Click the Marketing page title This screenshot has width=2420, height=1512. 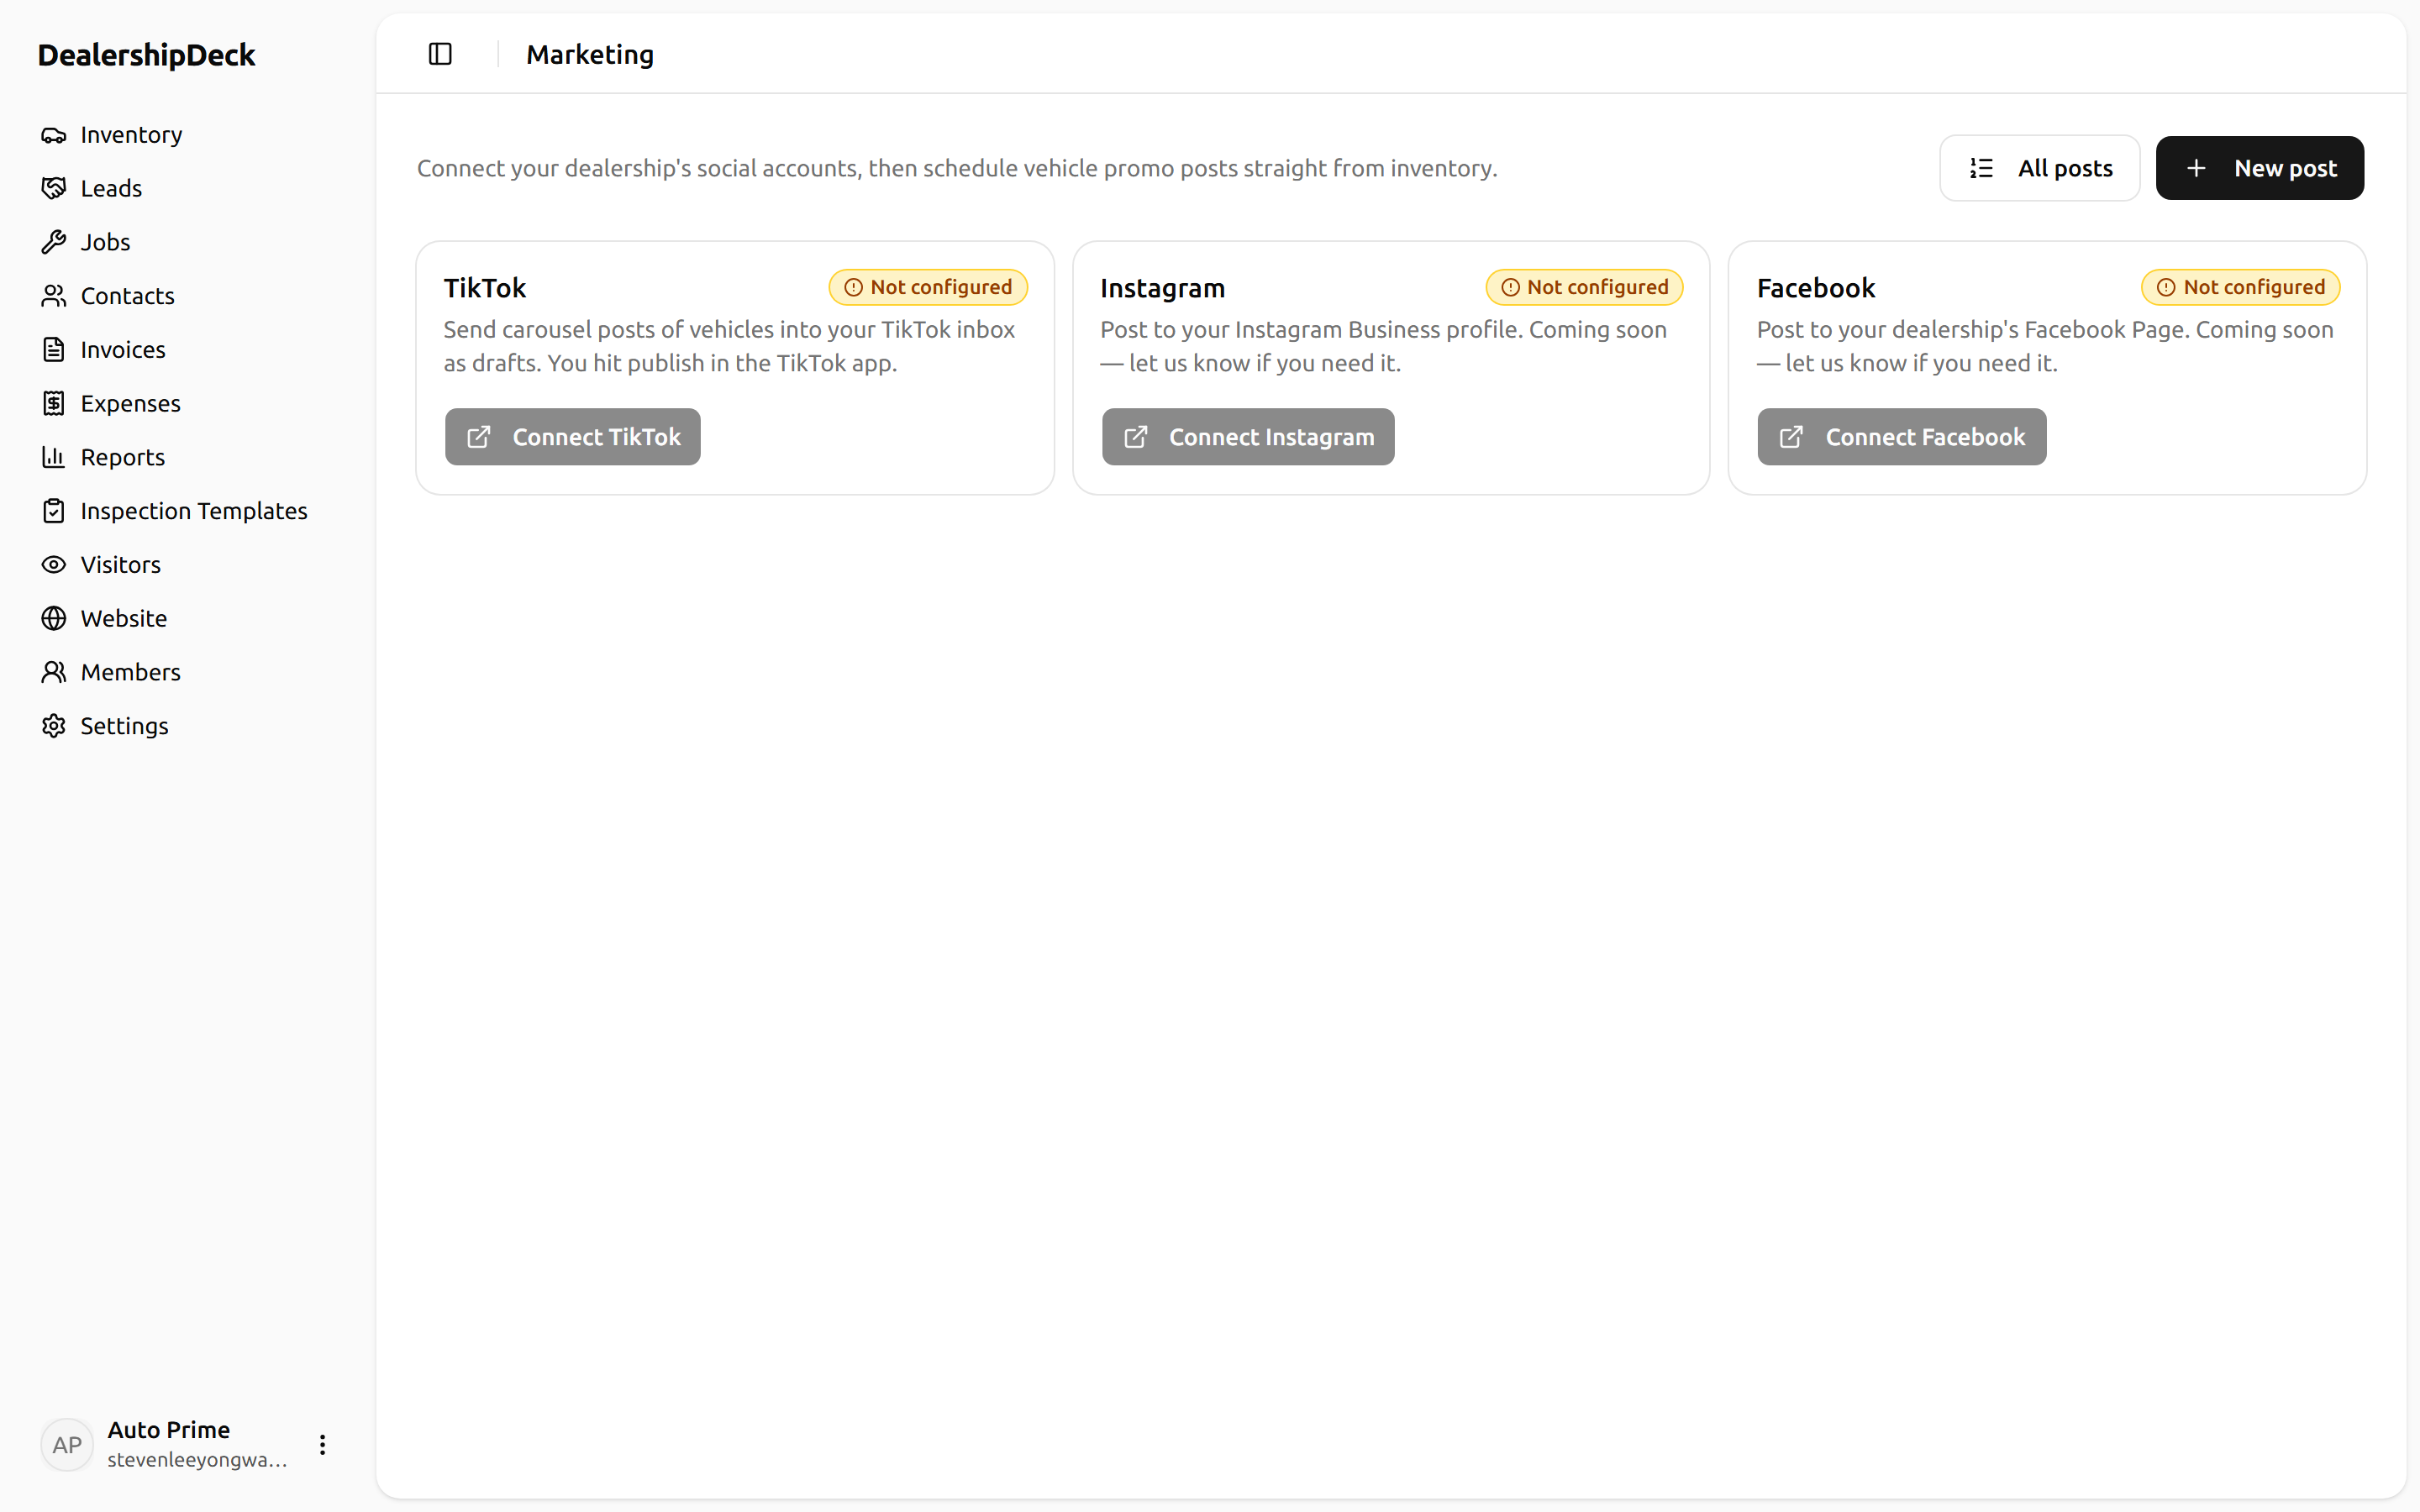[x=590, y=54]
